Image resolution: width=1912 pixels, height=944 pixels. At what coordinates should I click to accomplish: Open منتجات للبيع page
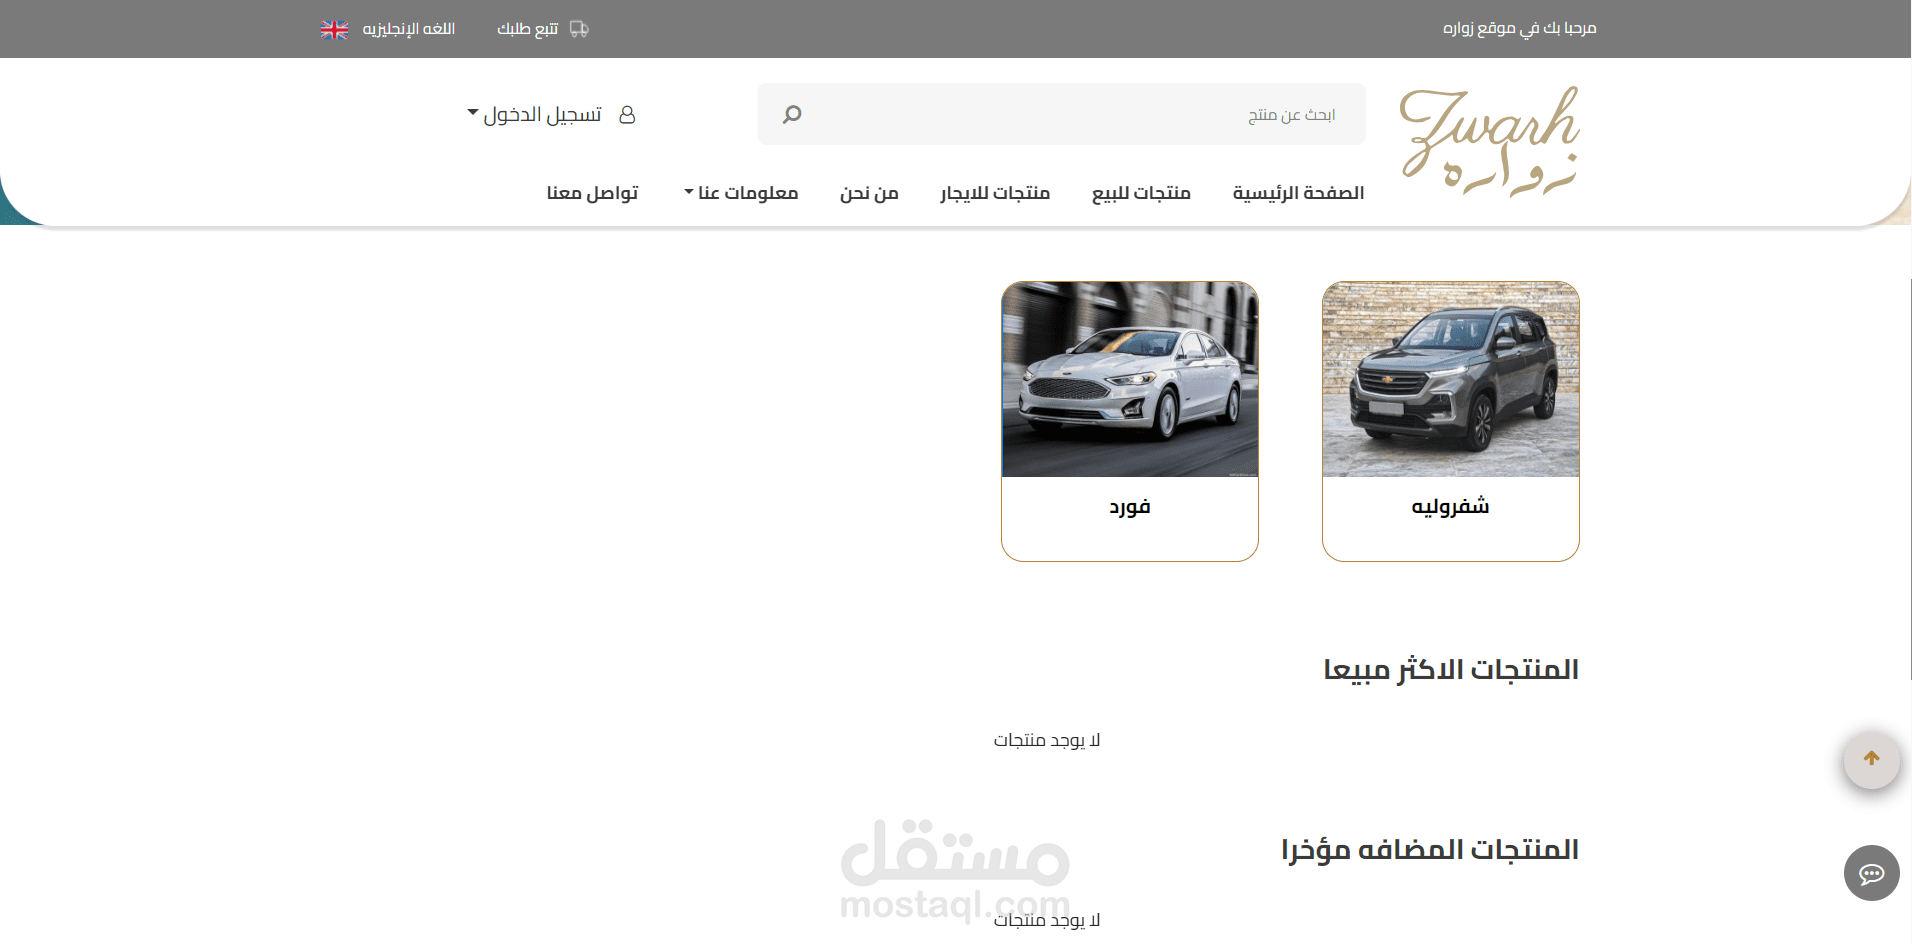pyautogui.click(x=1141, y=192)
